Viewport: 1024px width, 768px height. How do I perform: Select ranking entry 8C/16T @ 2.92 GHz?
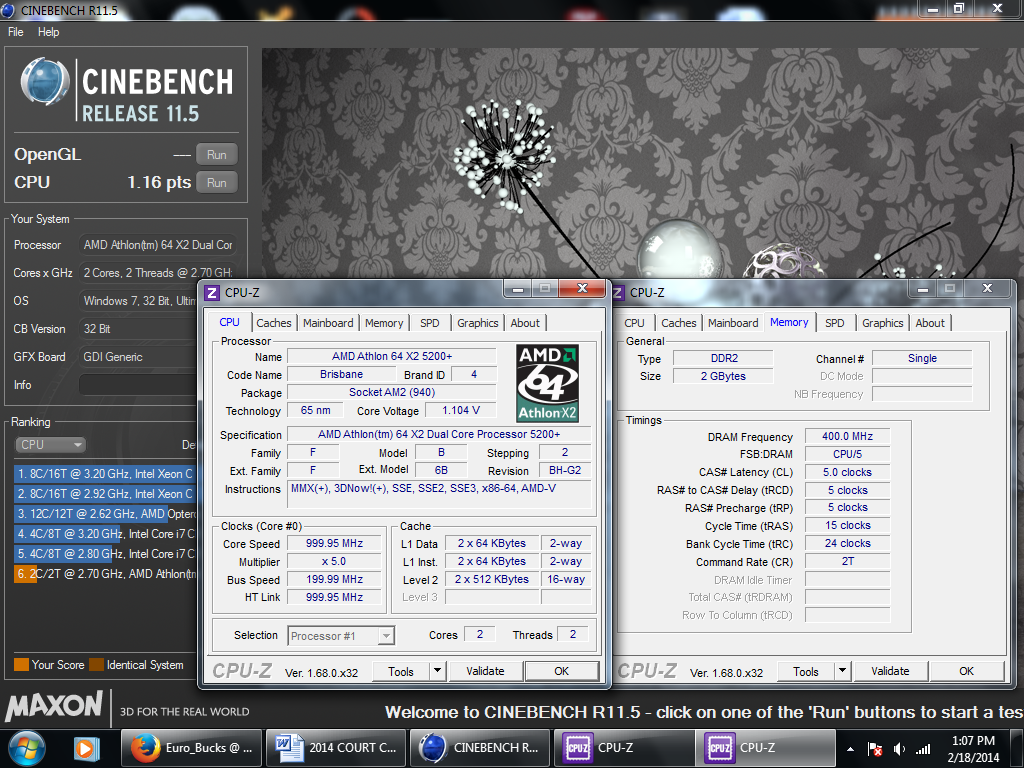104,494
